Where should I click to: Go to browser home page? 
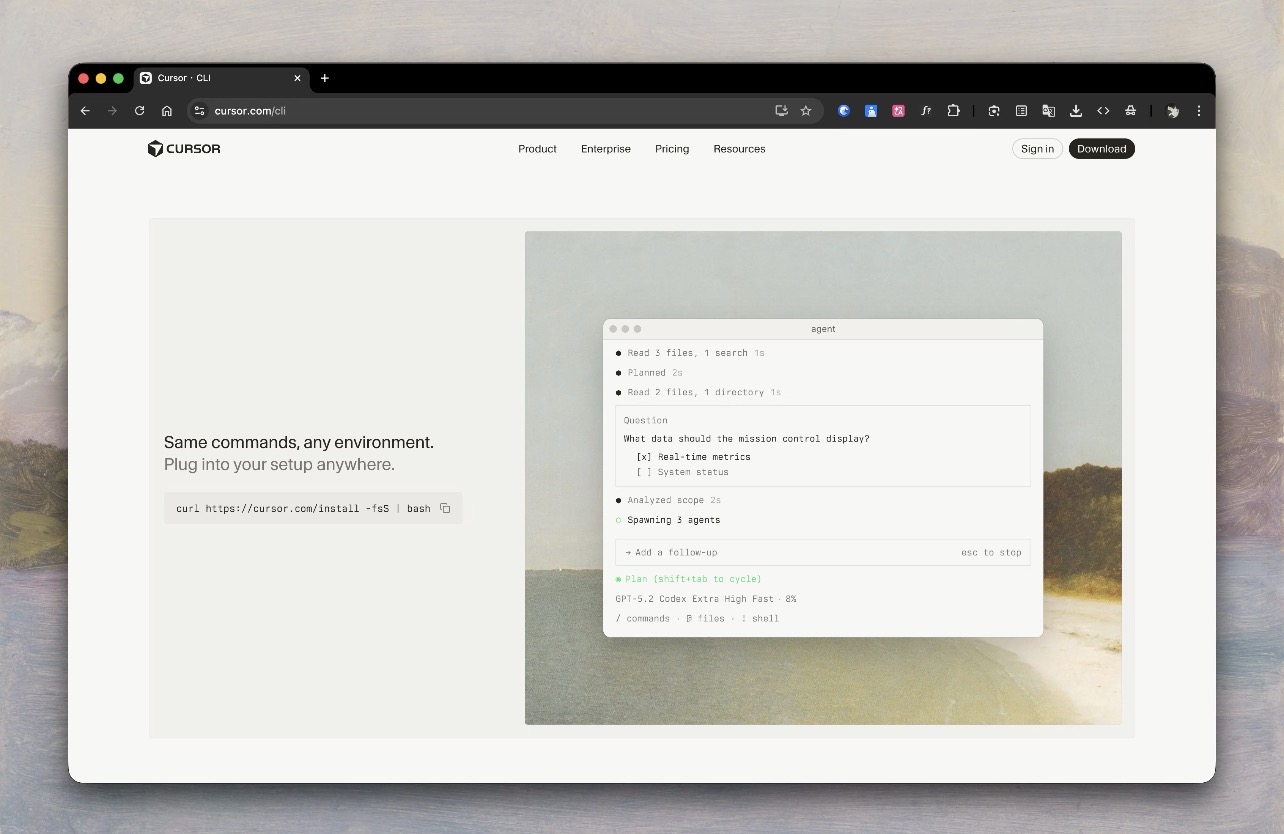[167, 111]
